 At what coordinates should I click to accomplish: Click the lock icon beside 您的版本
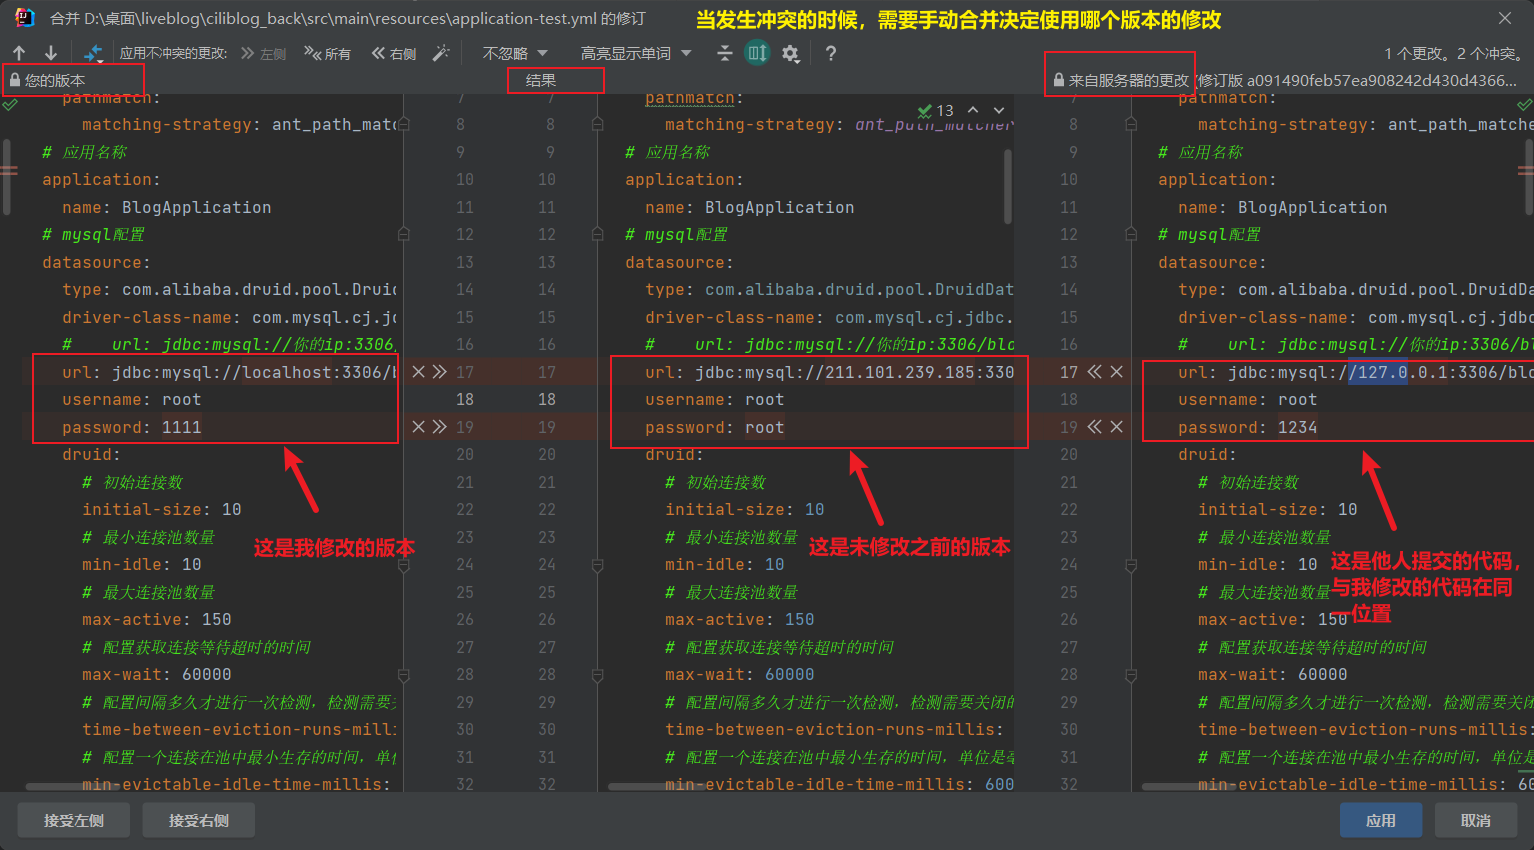14,80
